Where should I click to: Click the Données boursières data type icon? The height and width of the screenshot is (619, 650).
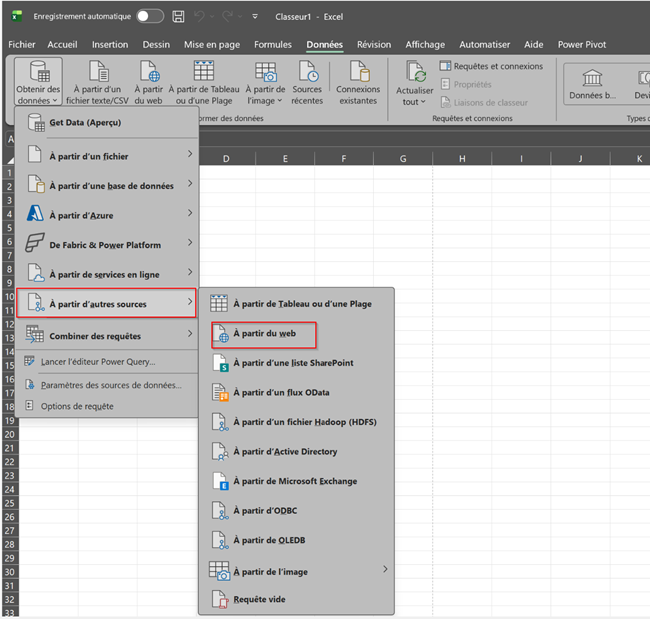(592, 78)
